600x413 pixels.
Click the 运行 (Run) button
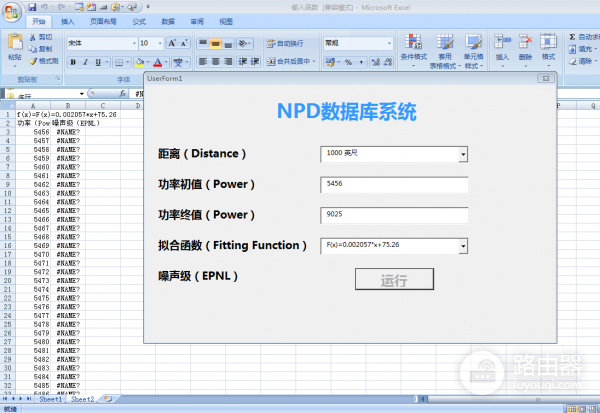point(394,279)
